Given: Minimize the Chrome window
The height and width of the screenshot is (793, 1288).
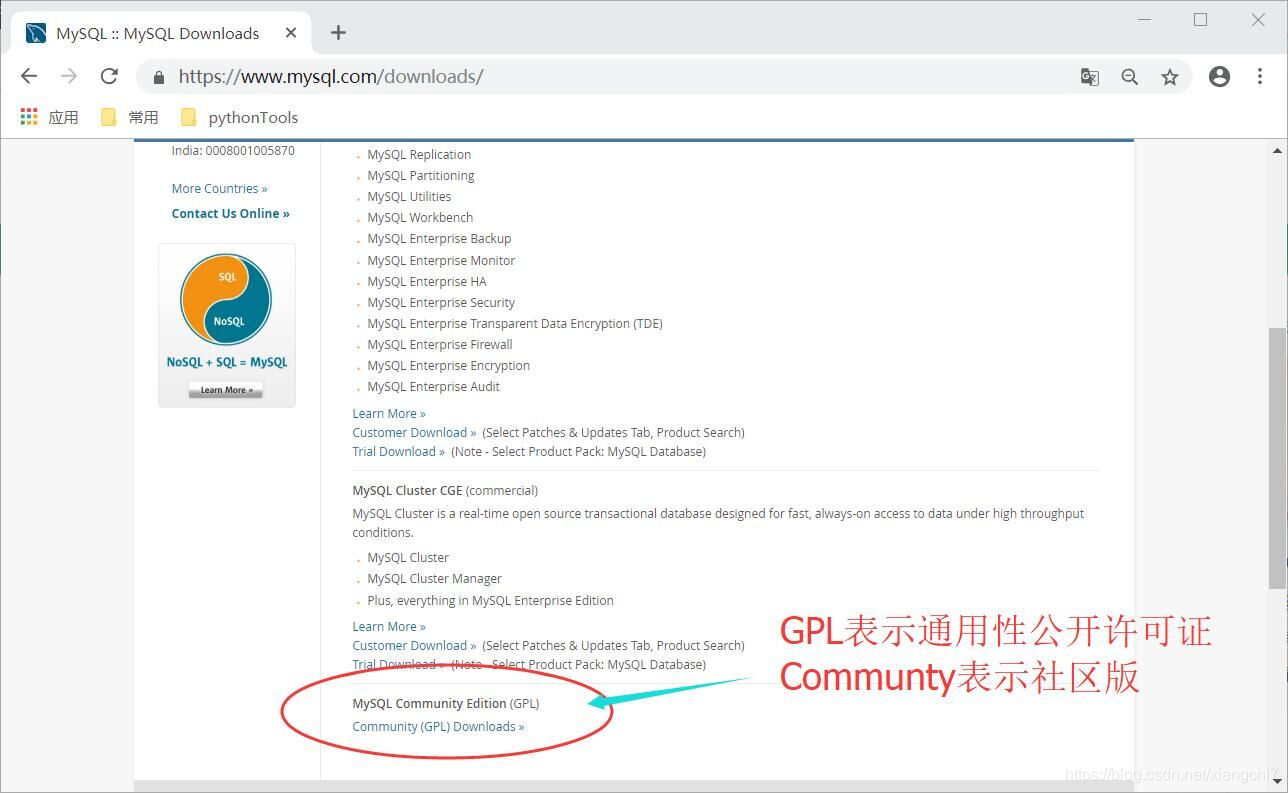Looking at the screenshot, I should coord(1143,20).
